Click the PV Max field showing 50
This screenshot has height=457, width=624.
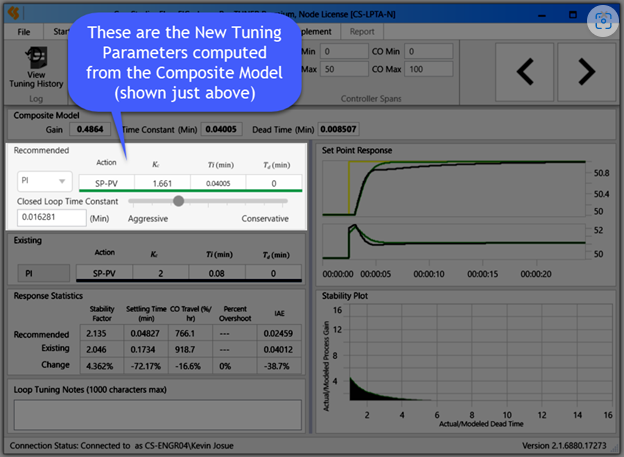tap(344, 69)
